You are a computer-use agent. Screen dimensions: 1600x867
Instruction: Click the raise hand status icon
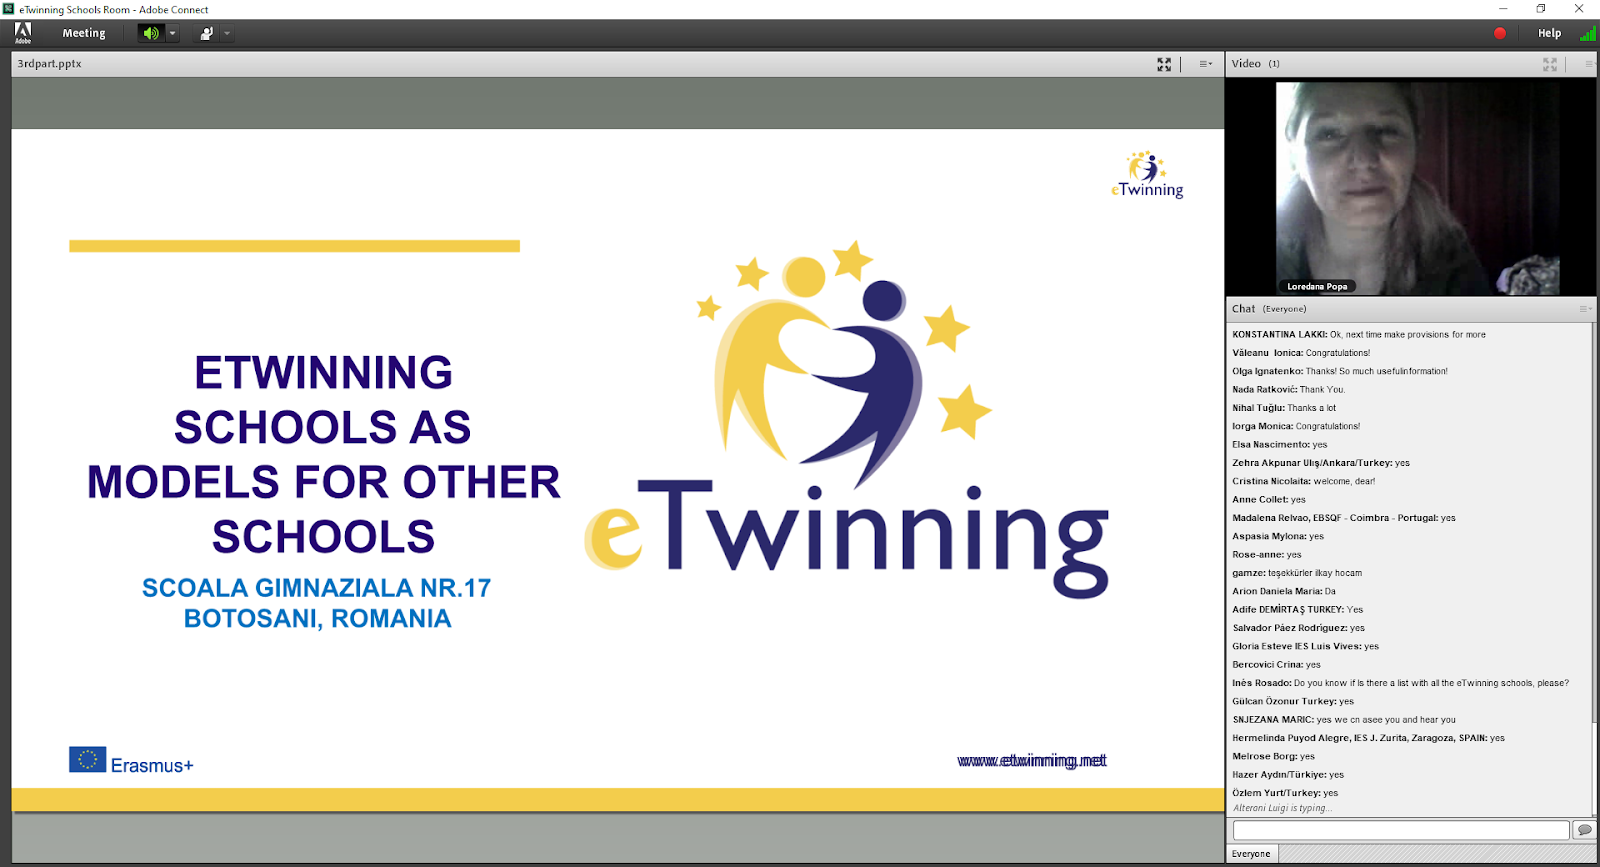[206, 33]
